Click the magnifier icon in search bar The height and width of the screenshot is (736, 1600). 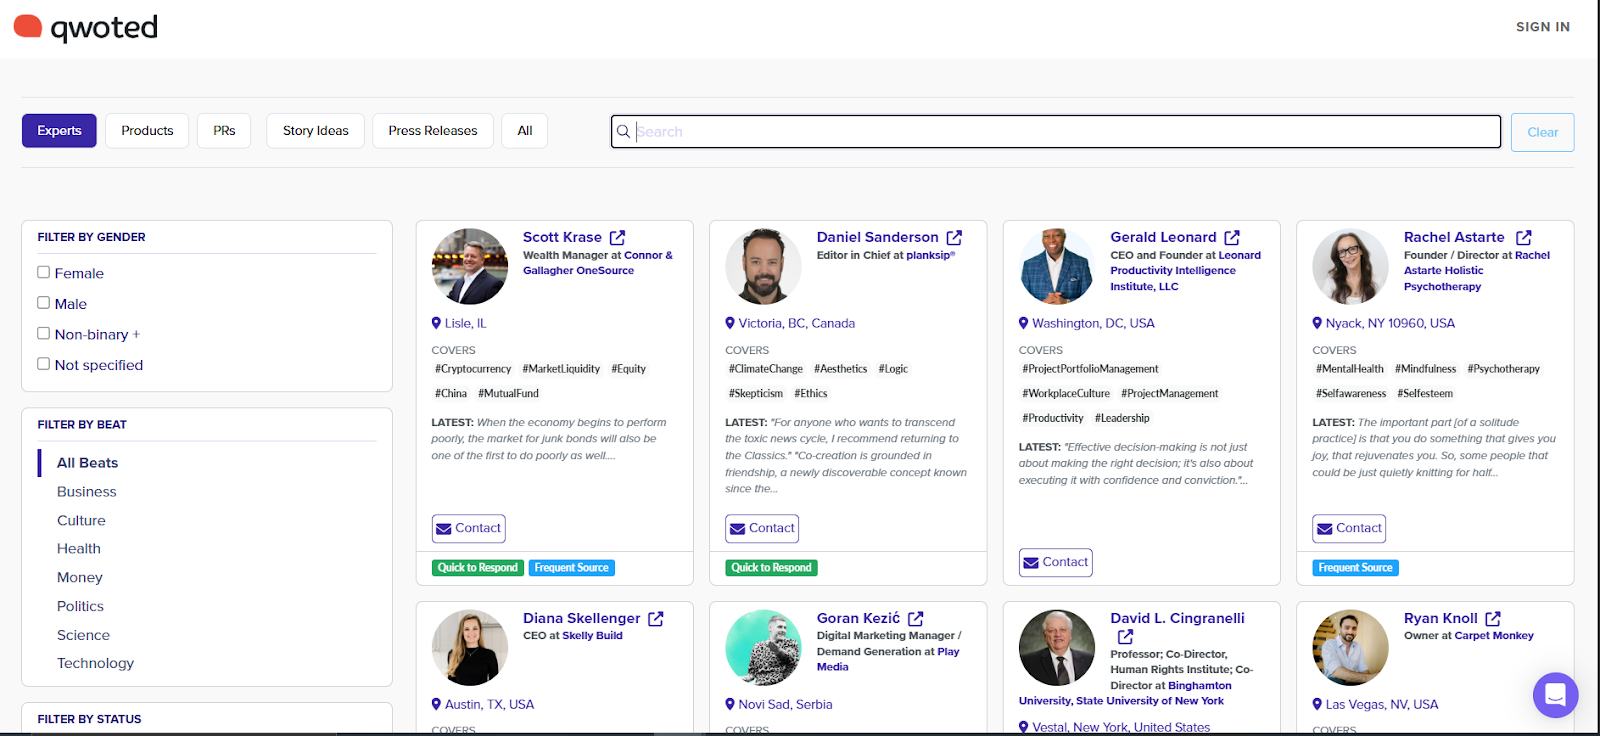click(x=624, y=132)
